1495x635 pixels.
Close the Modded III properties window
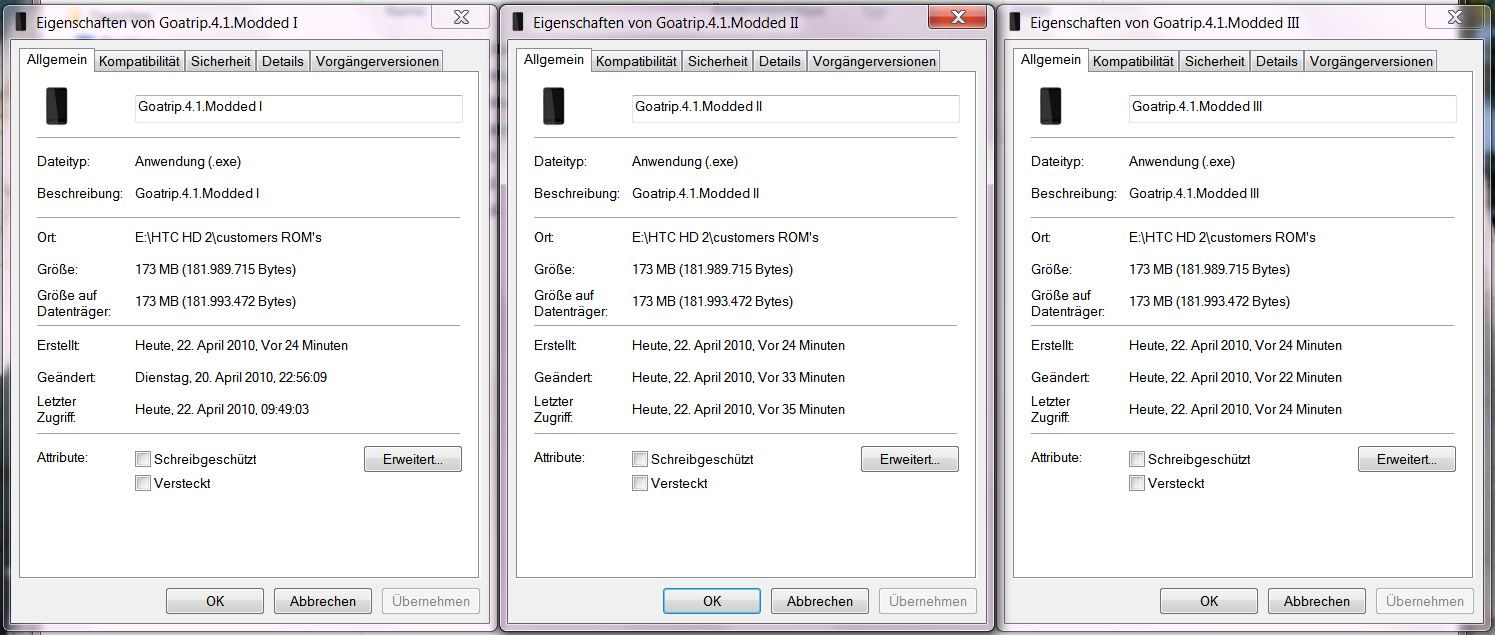(1453, 16)
